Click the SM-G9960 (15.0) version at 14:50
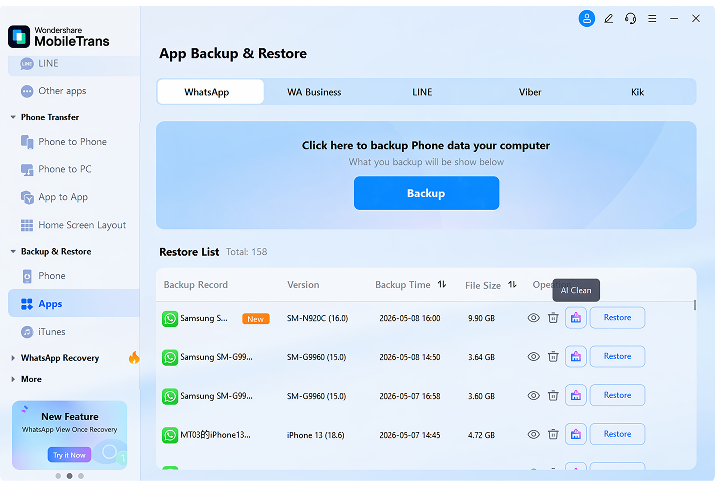This screenshot has width=715, height=486. point(316,357)
